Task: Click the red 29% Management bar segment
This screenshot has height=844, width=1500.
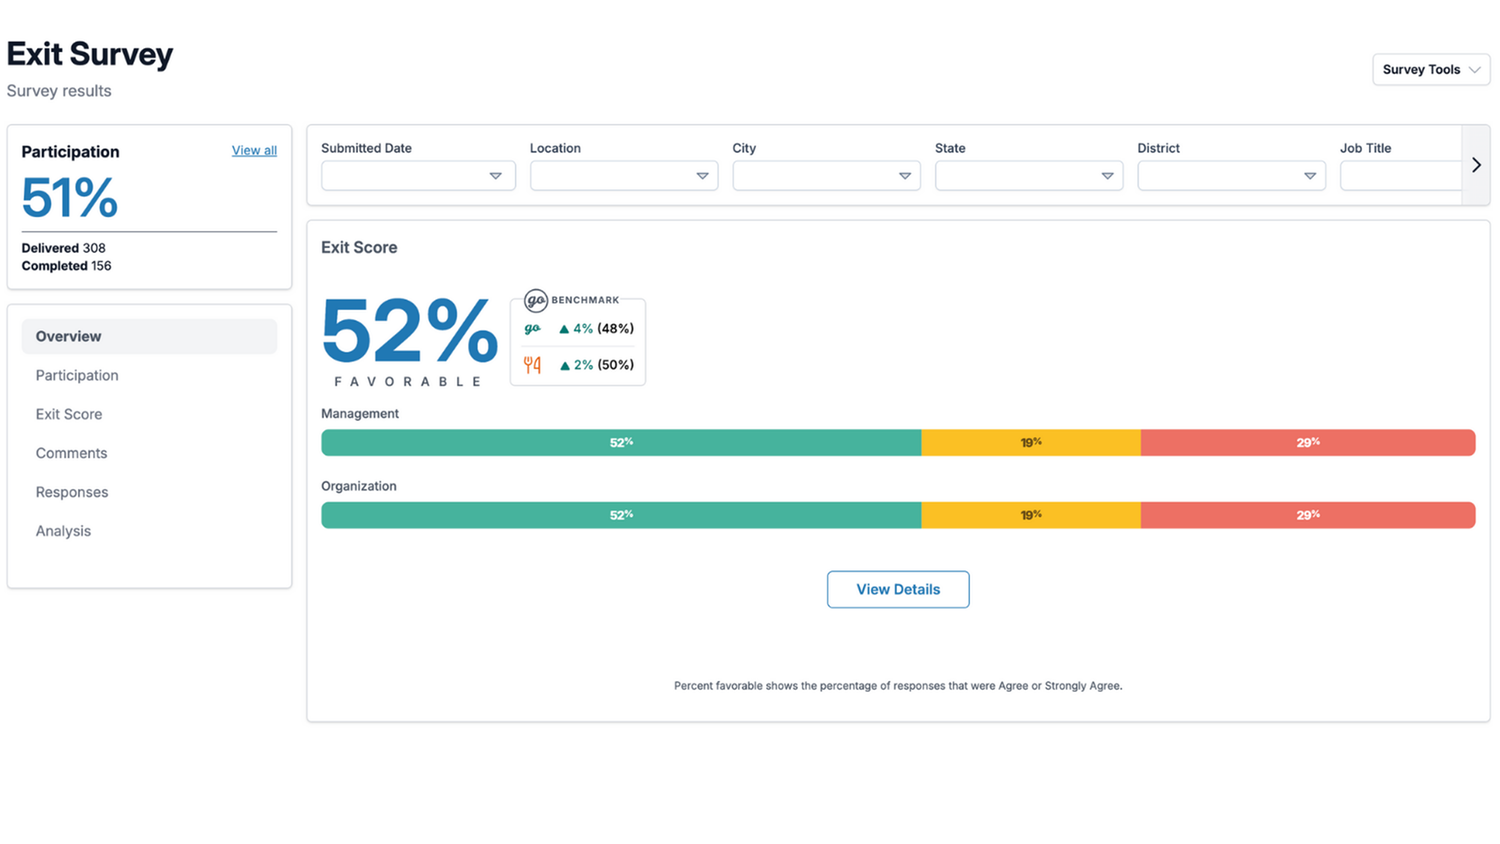Action: [1307, 442]
